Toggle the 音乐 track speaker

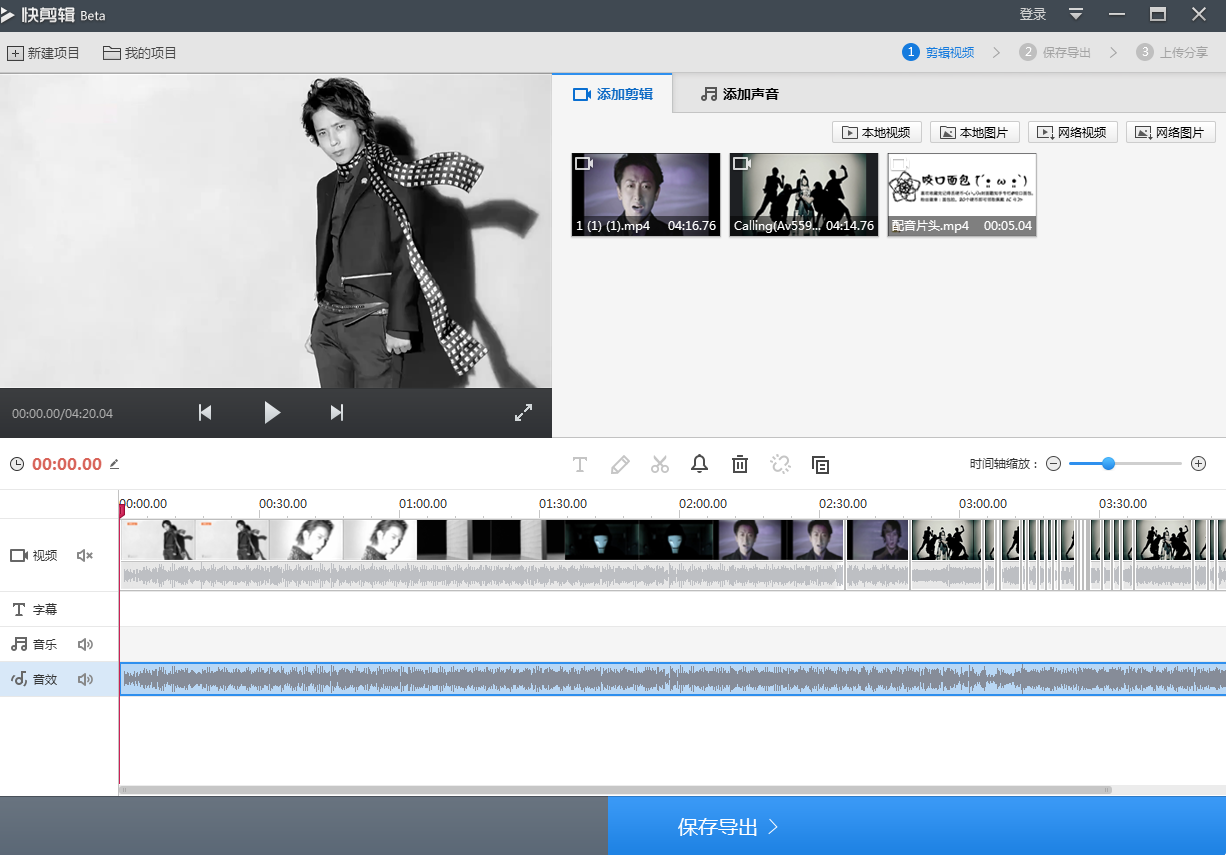(x=85, y=644)
